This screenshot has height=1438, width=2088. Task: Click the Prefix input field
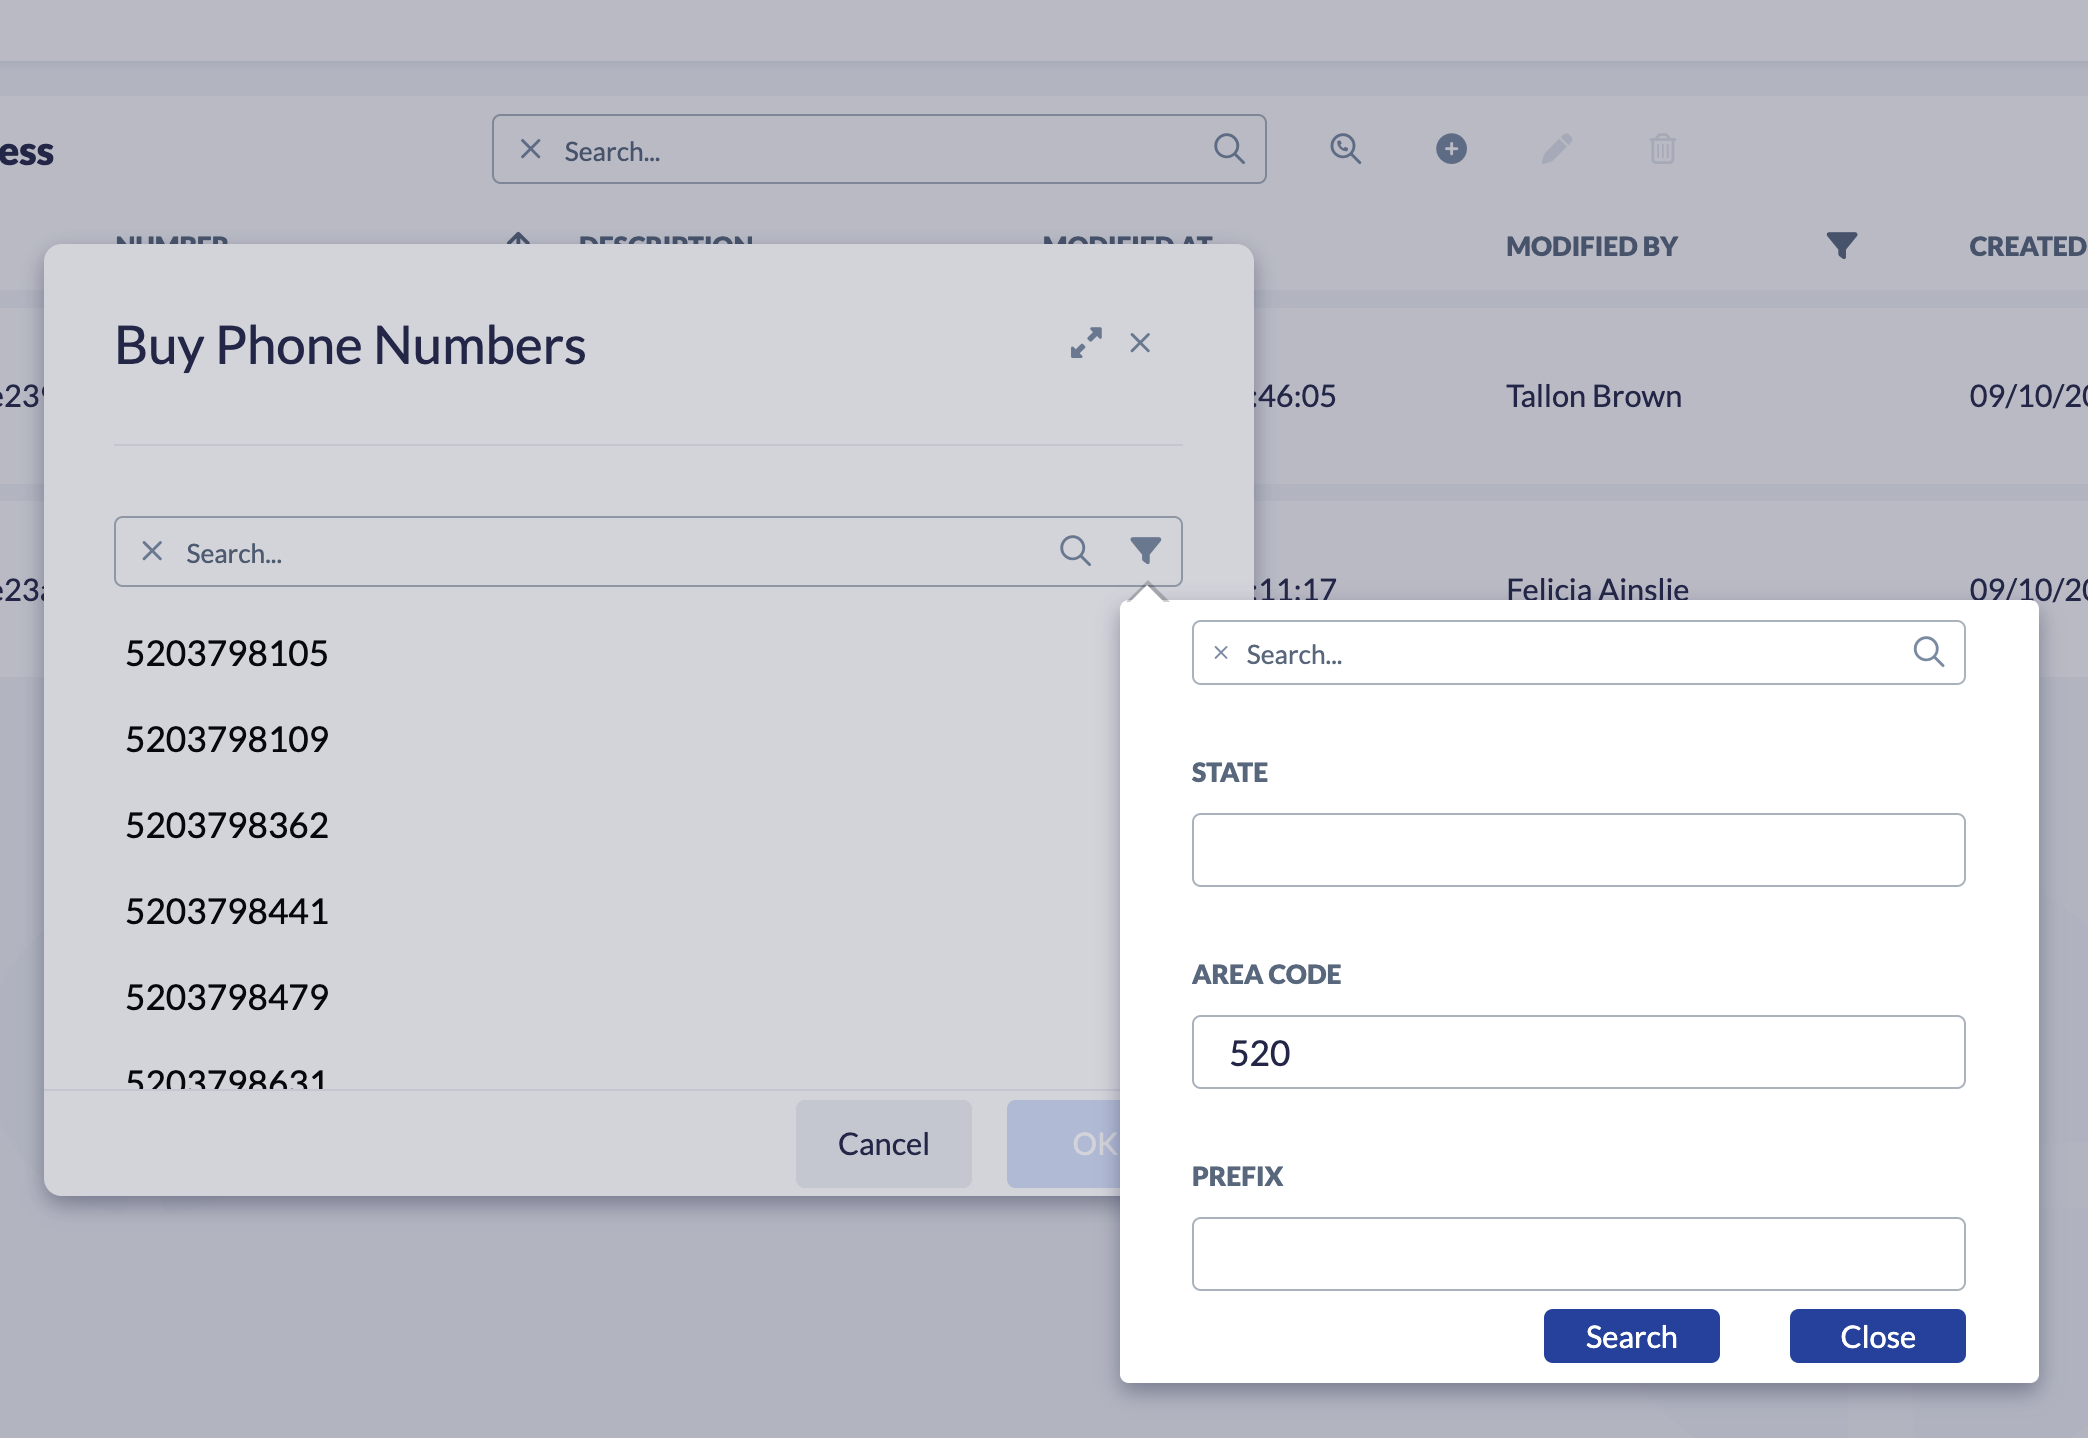point(1578,1254)
